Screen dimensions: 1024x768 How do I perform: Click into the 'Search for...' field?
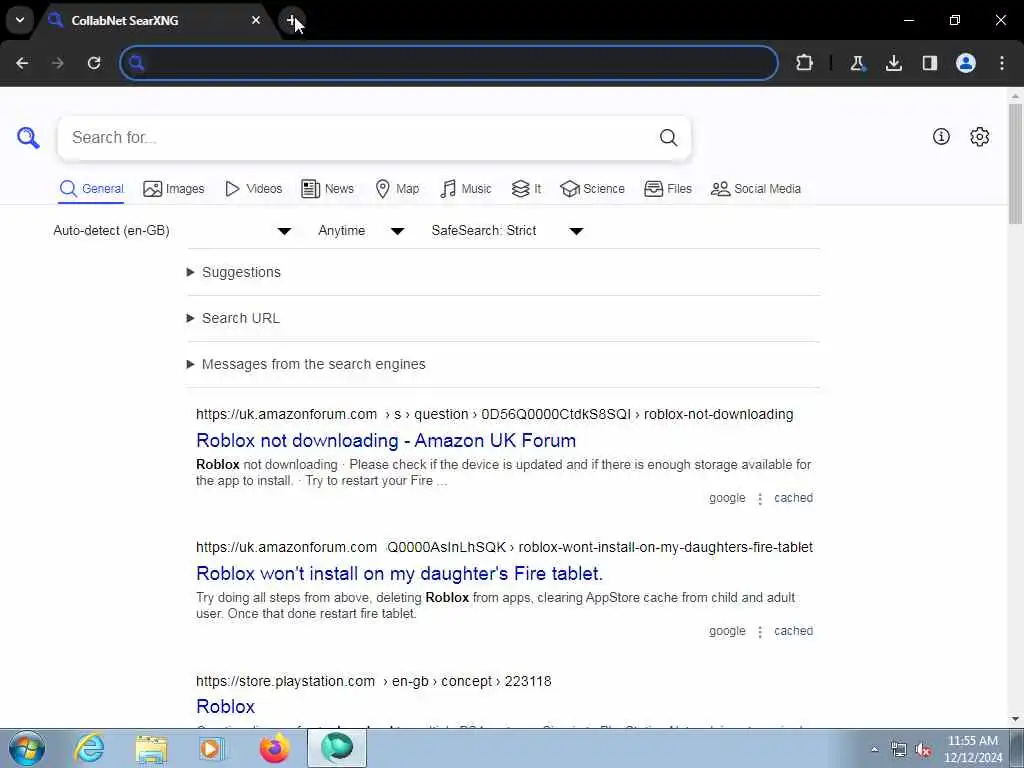[356, 137]
